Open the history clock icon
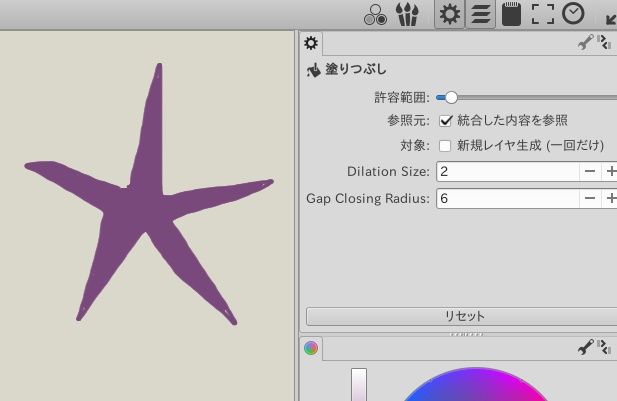 573,14
